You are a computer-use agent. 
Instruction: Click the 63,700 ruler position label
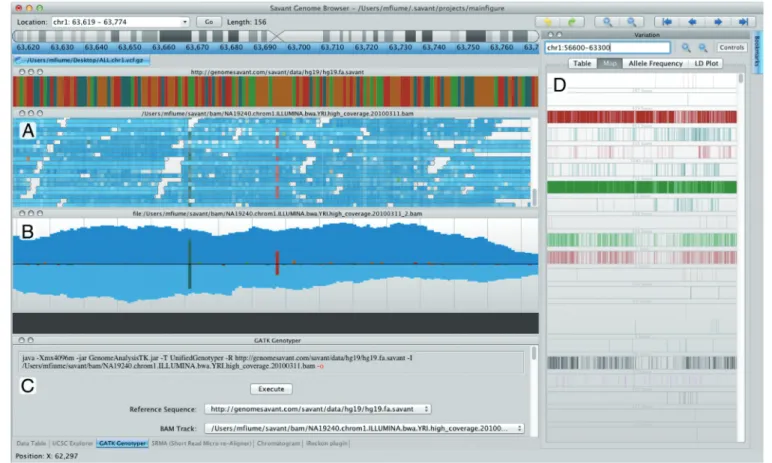click(x=299, y=47)
